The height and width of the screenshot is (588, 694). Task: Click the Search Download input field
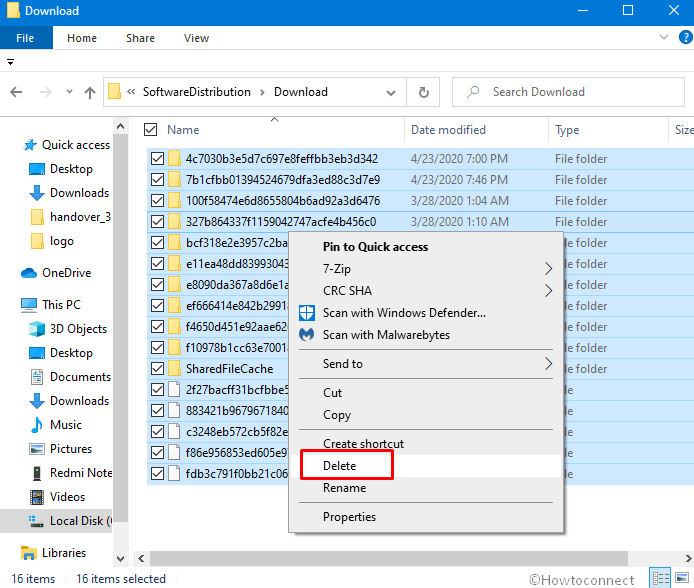click(568, 92)
